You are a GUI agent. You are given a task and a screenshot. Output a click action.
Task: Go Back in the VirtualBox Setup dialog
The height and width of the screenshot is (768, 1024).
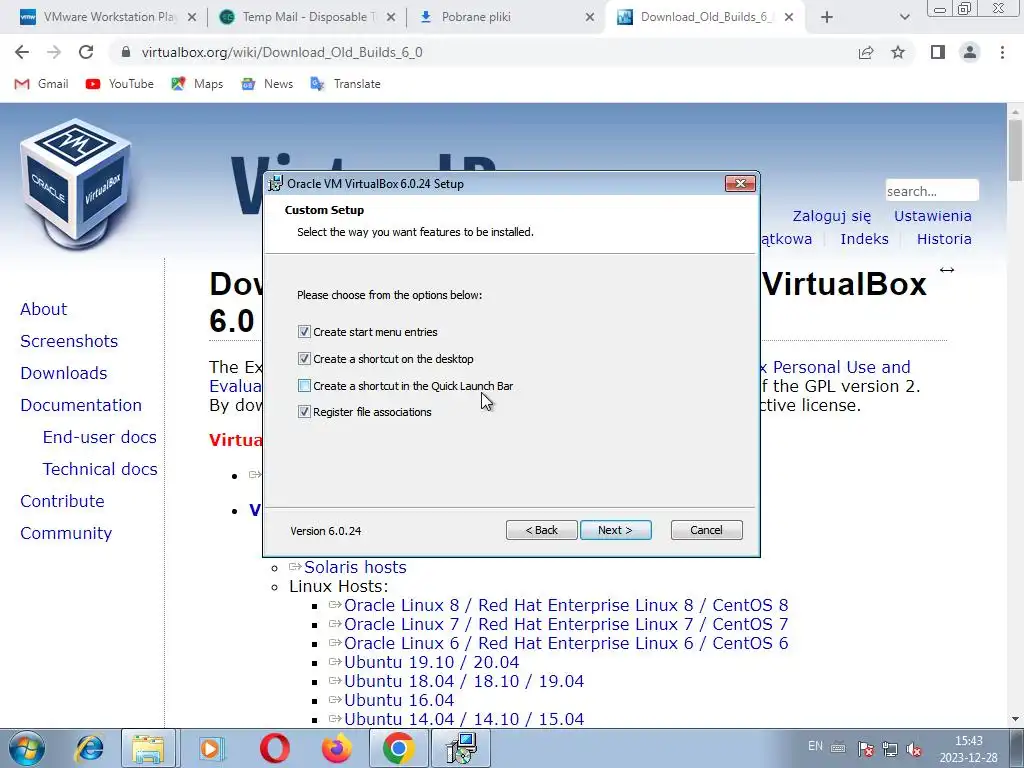tap(541, 530)
